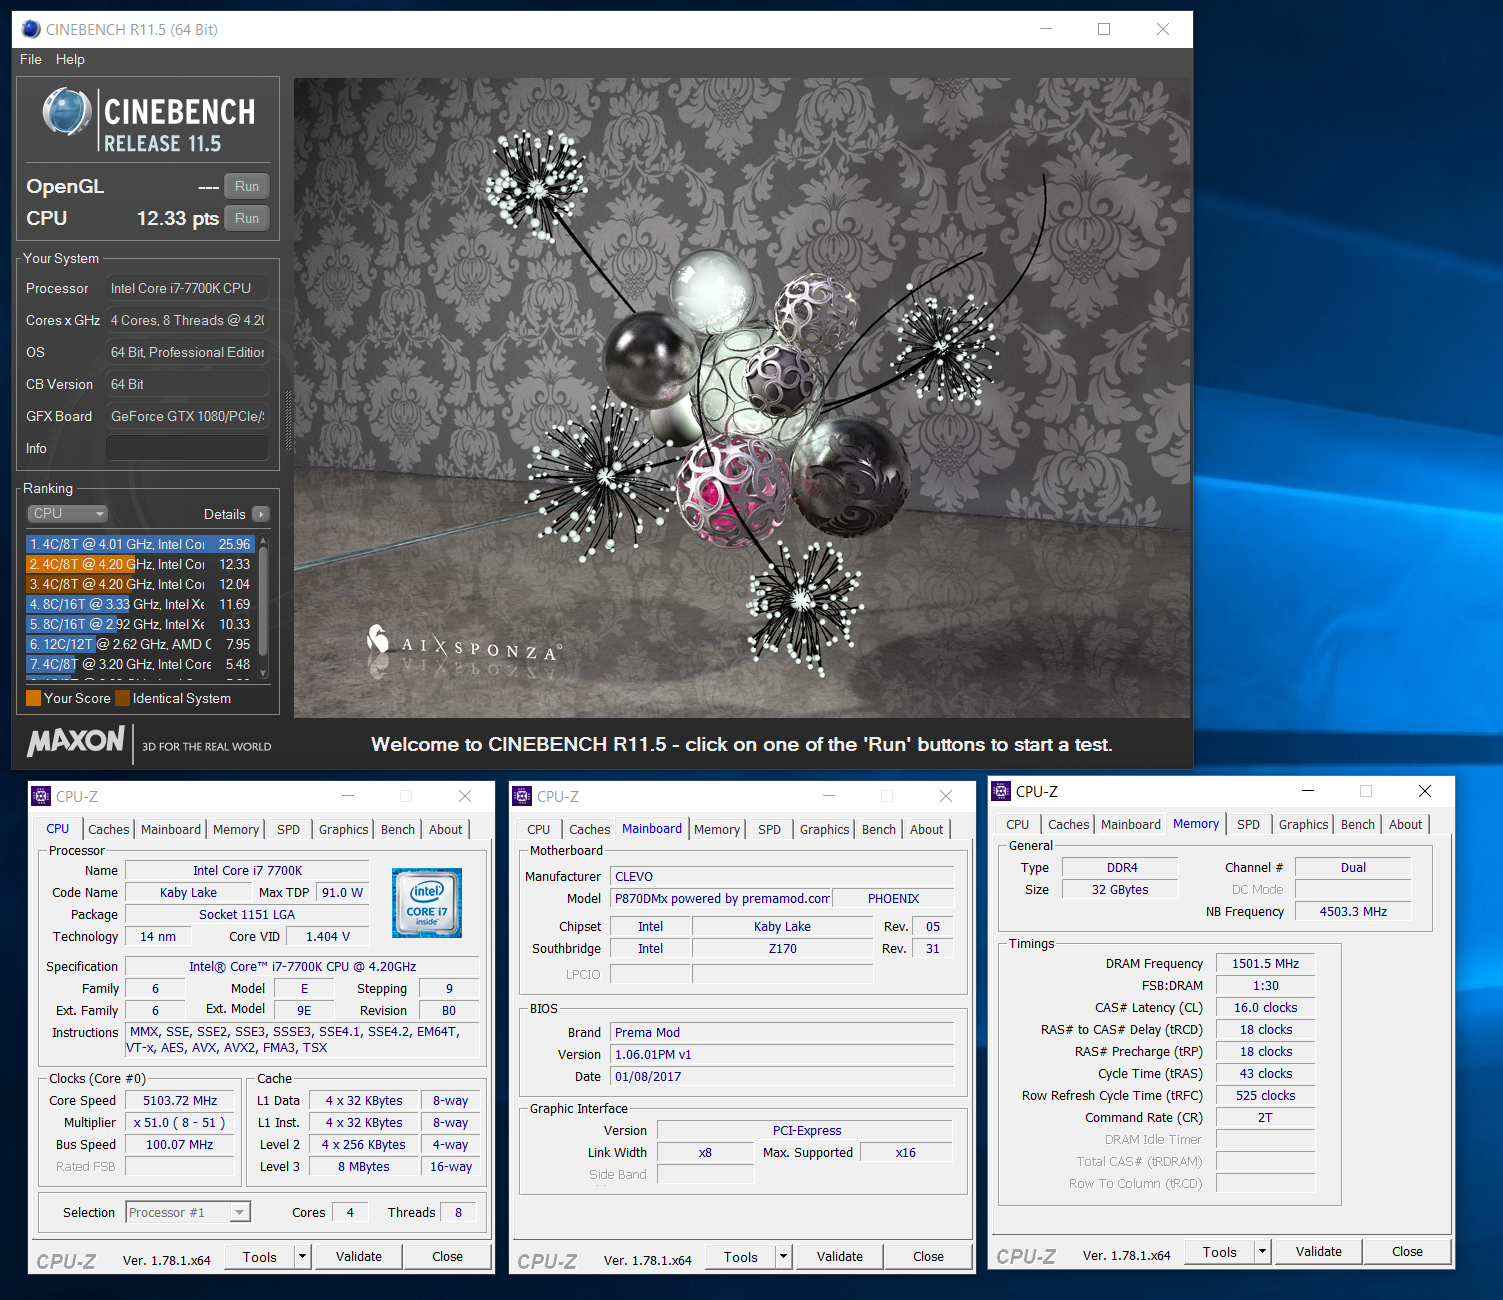The width and height of the screenshot is (1503, 1300).
Task: Click the Intel Core i7 badge in CPU-Z
Action: coord(427,903)
